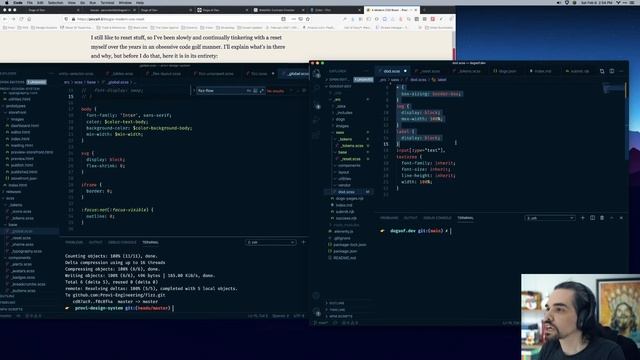Toggle Match Whole Word in find widget
The width and height of the screenshot is (640, 360).
tap(255, 91)
